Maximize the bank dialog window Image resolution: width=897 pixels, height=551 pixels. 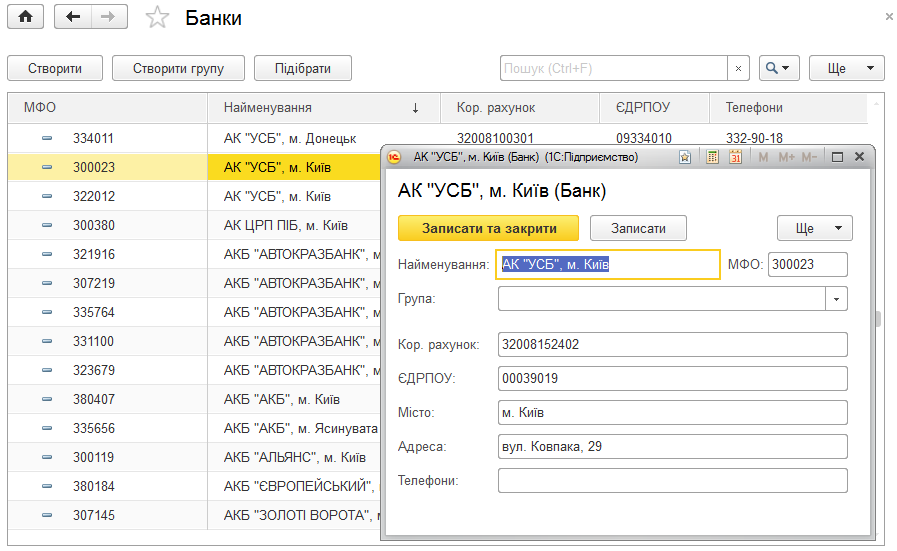pos(837,157)
